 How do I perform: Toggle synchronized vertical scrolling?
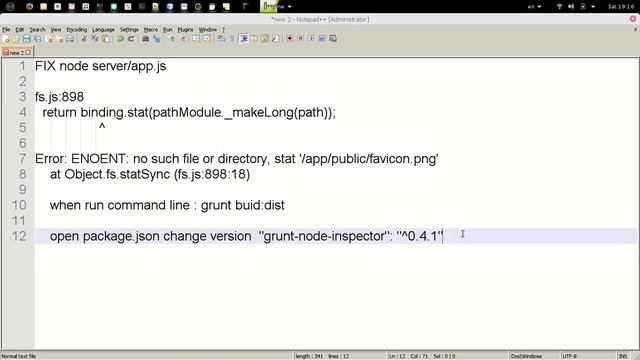pyautogui.click(x=196, y=39)
